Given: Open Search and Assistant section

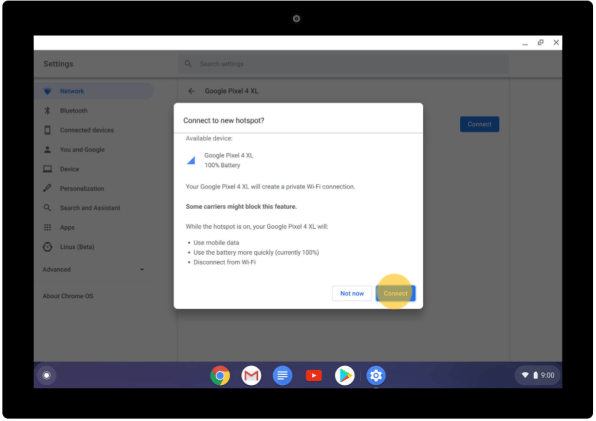Looking at the screenshot, I should pos(94,208).
